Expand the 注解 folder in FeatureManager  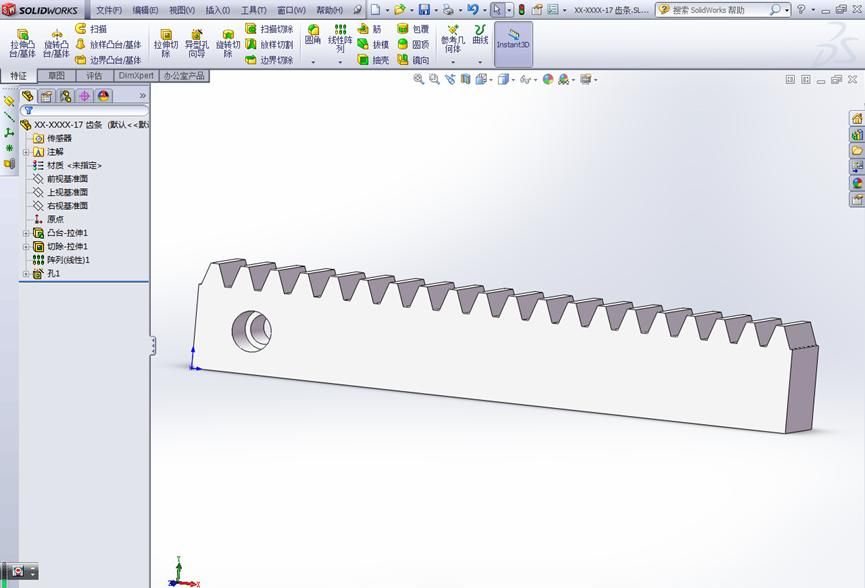26,151
